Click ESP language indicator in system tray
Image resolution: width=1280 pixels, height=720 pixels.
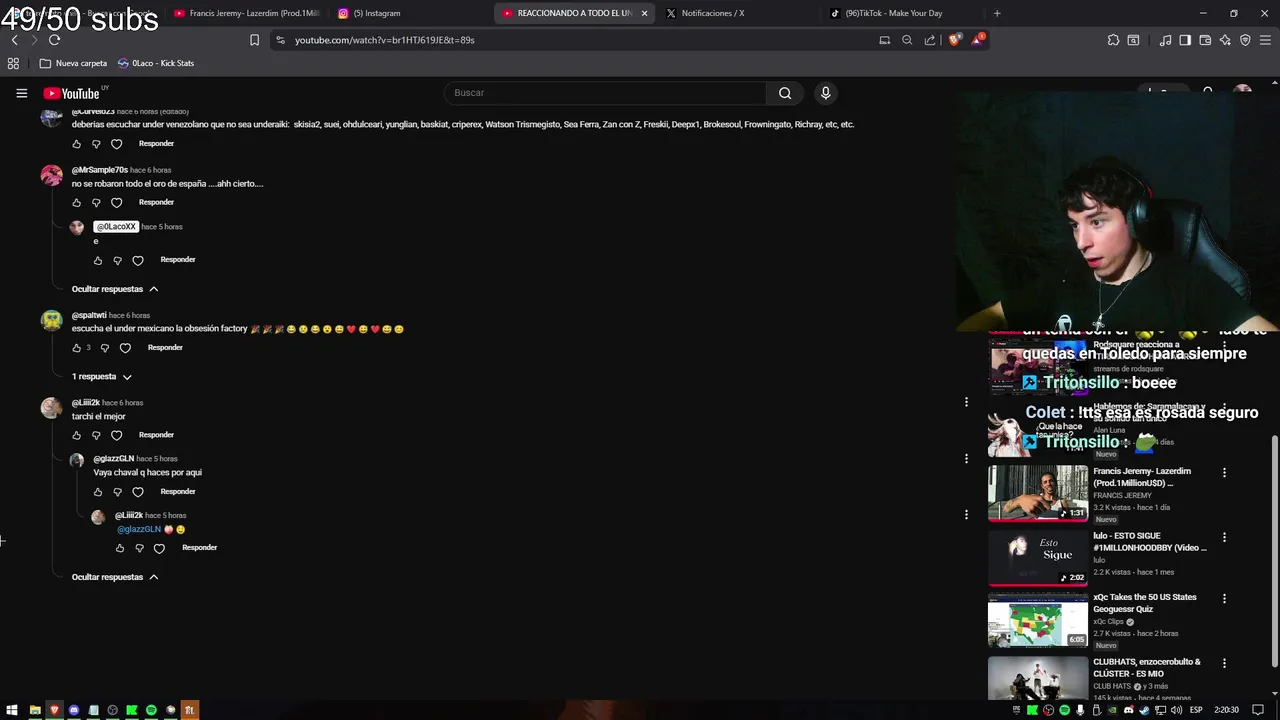pyautogui.click(x=1196, y=710)
